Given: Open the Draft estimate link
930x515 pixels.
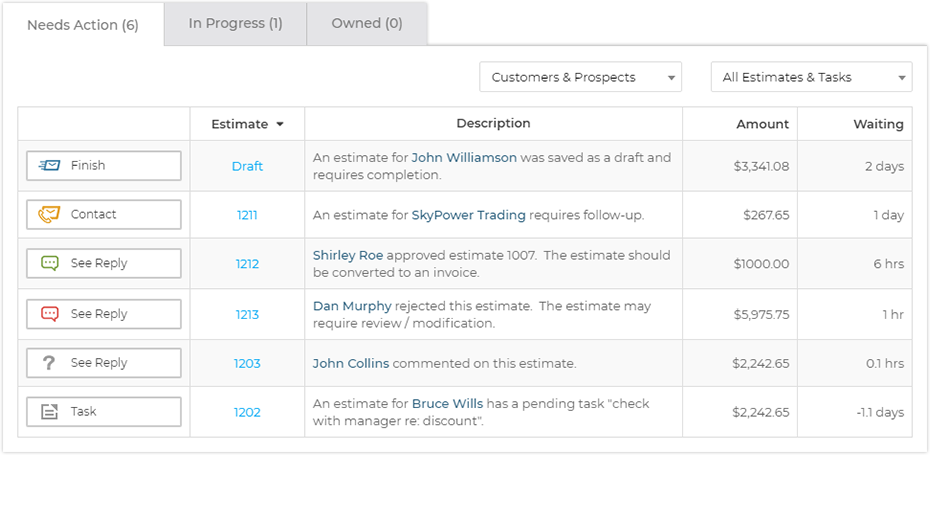Looking at the screenshot, I should click(247, 166).
